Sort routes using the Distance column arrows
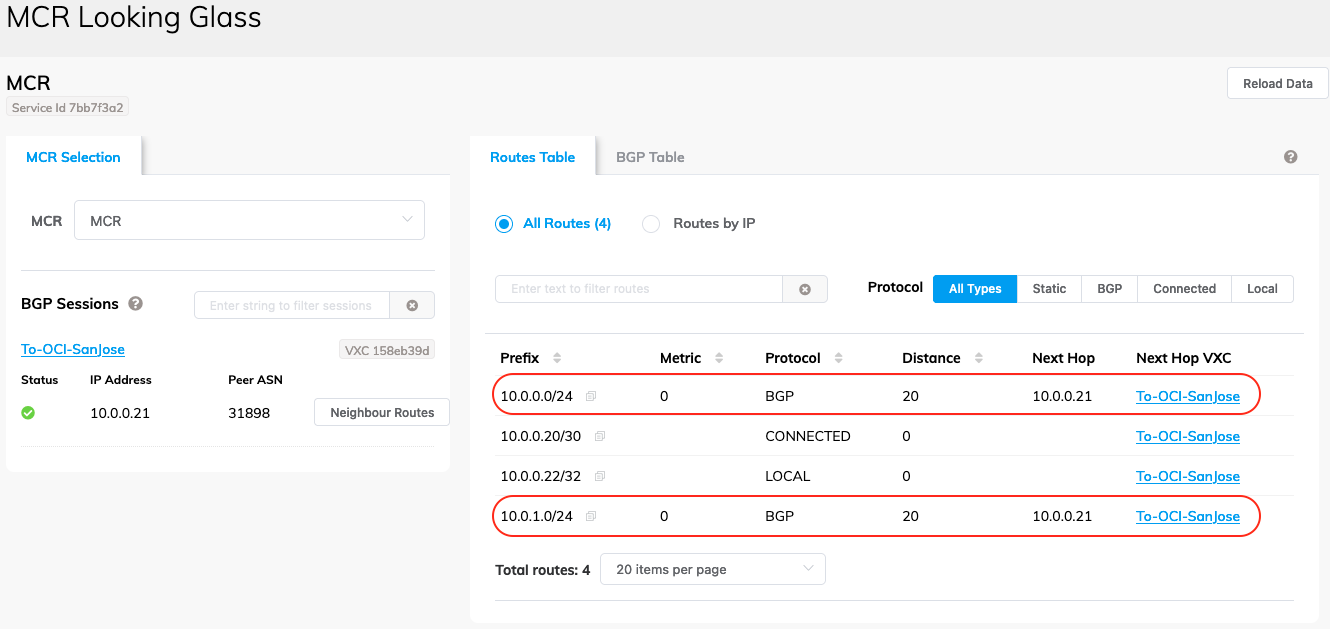The height and width of the screenshot is (629, 1330). (x=978, y=358)
